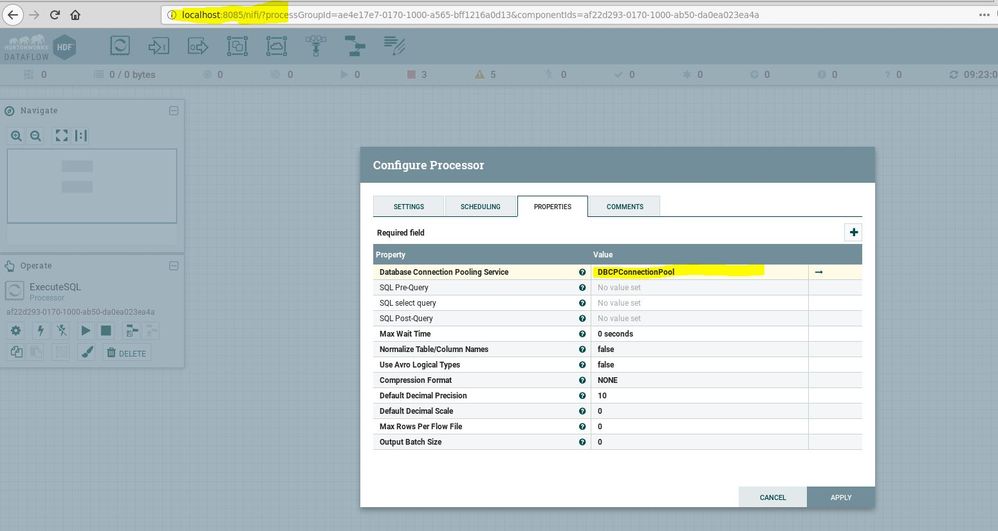Go to DBCPConnectionPool service via arrow icon
The width and height of the screenshot is (998, 531).
pos(819,272)
